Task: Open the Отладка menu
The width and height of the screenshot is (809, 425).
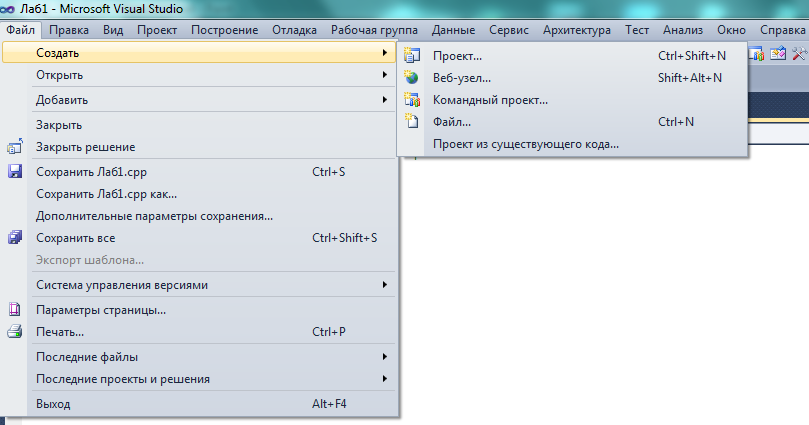Action: click(294, 30)
